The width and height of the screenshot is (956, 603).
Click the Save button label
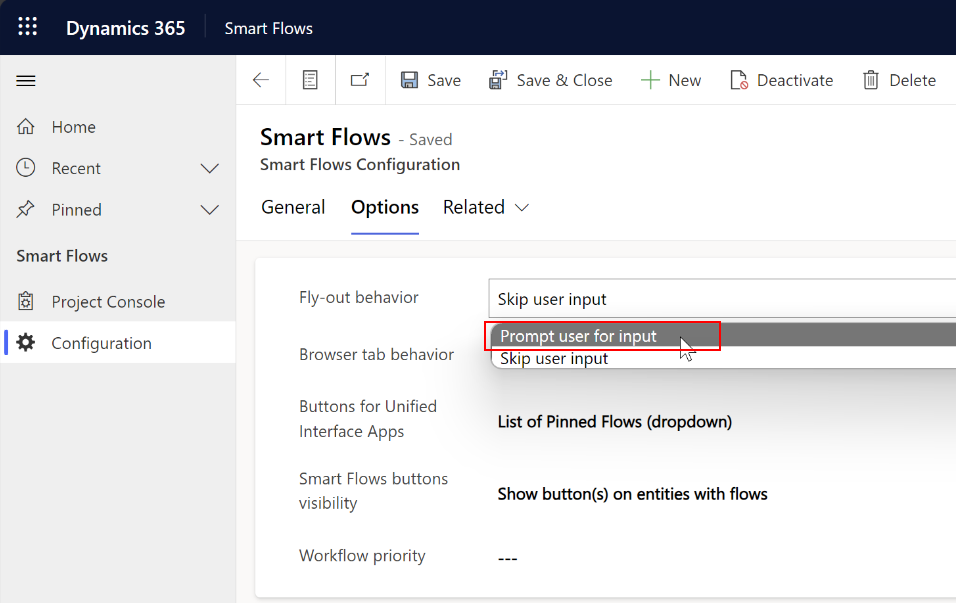(x=444, y=80)
